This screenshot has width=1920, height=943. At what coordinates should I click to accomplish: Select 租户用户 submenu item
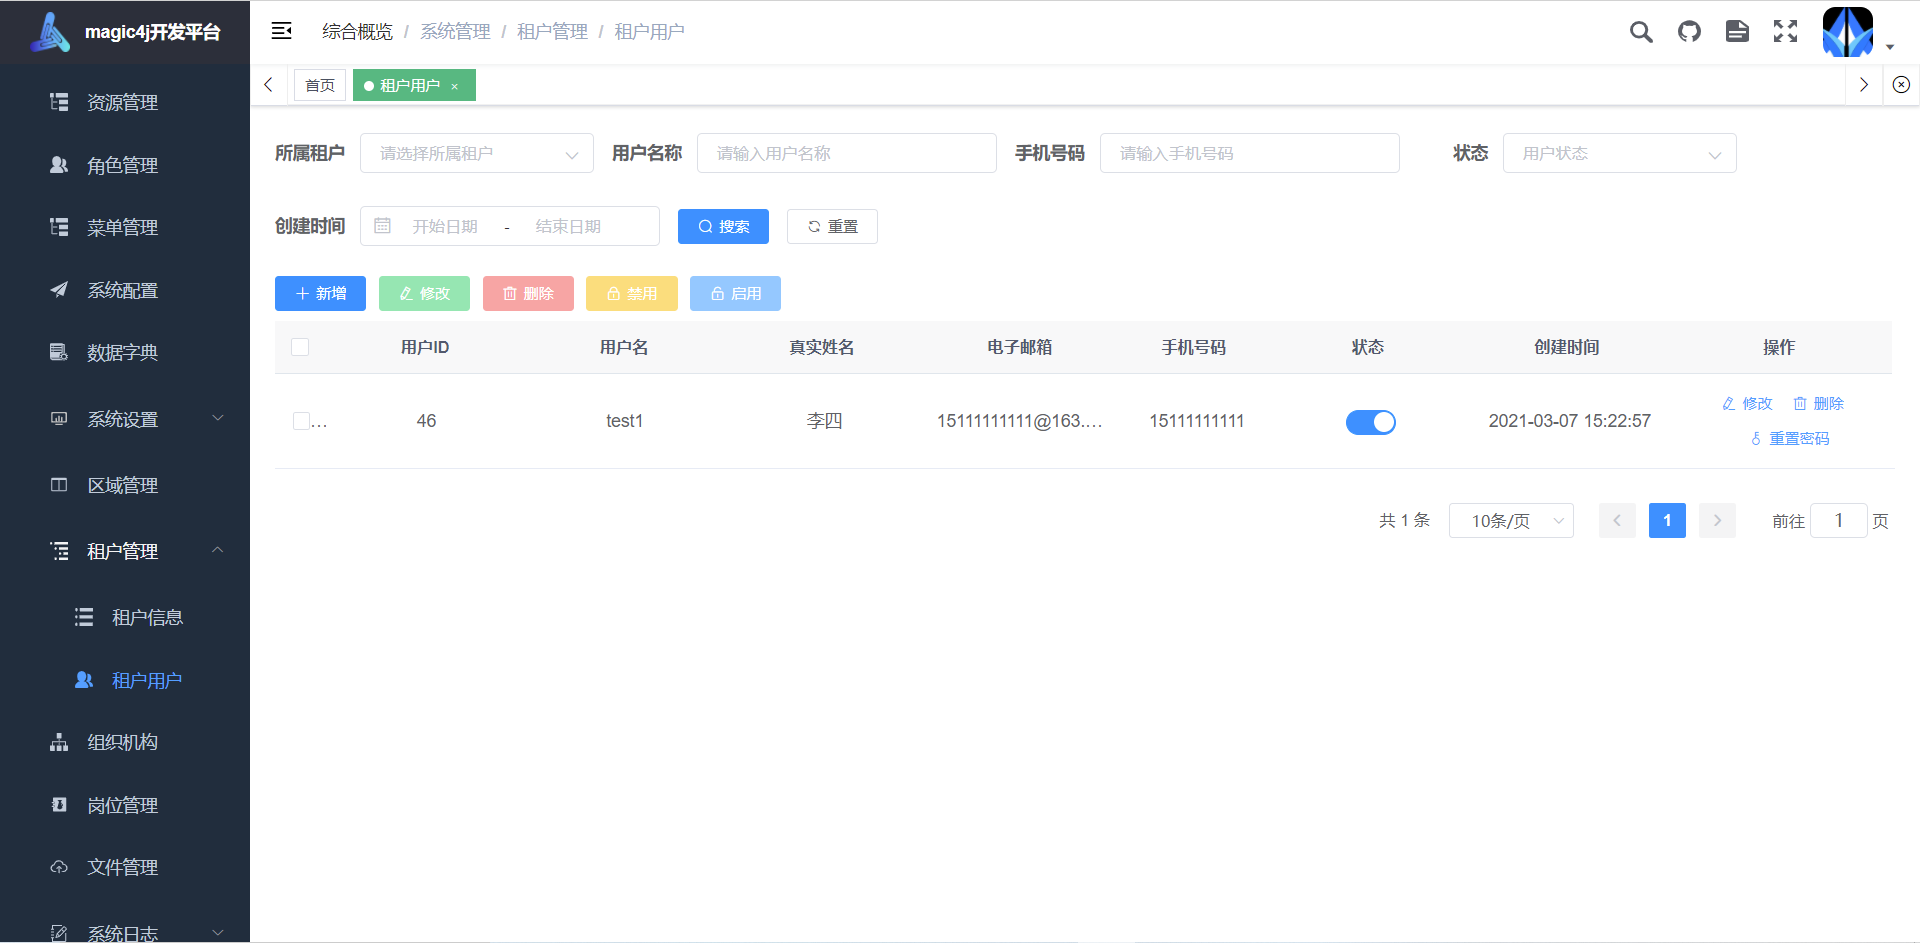click(125, 680)
